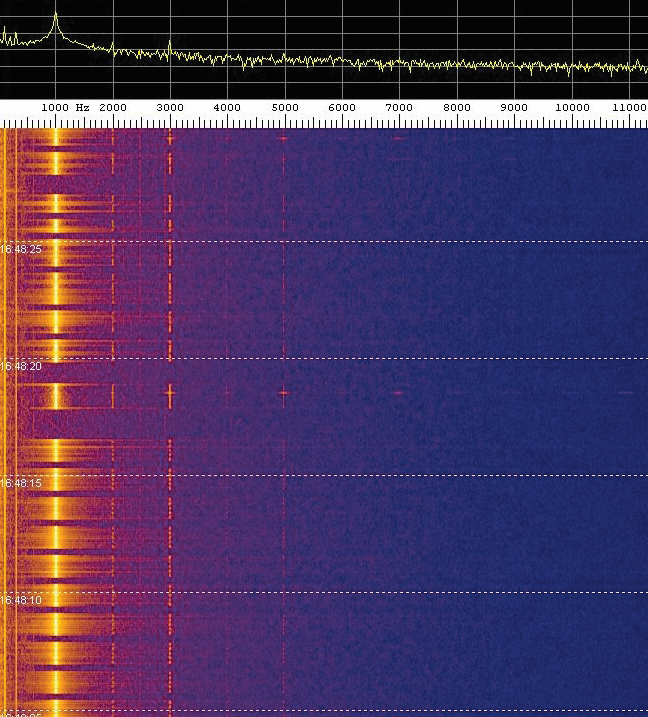Click the 9000 frequency scale label
Screen dimensions: 648x717
(x=514, y=107)
